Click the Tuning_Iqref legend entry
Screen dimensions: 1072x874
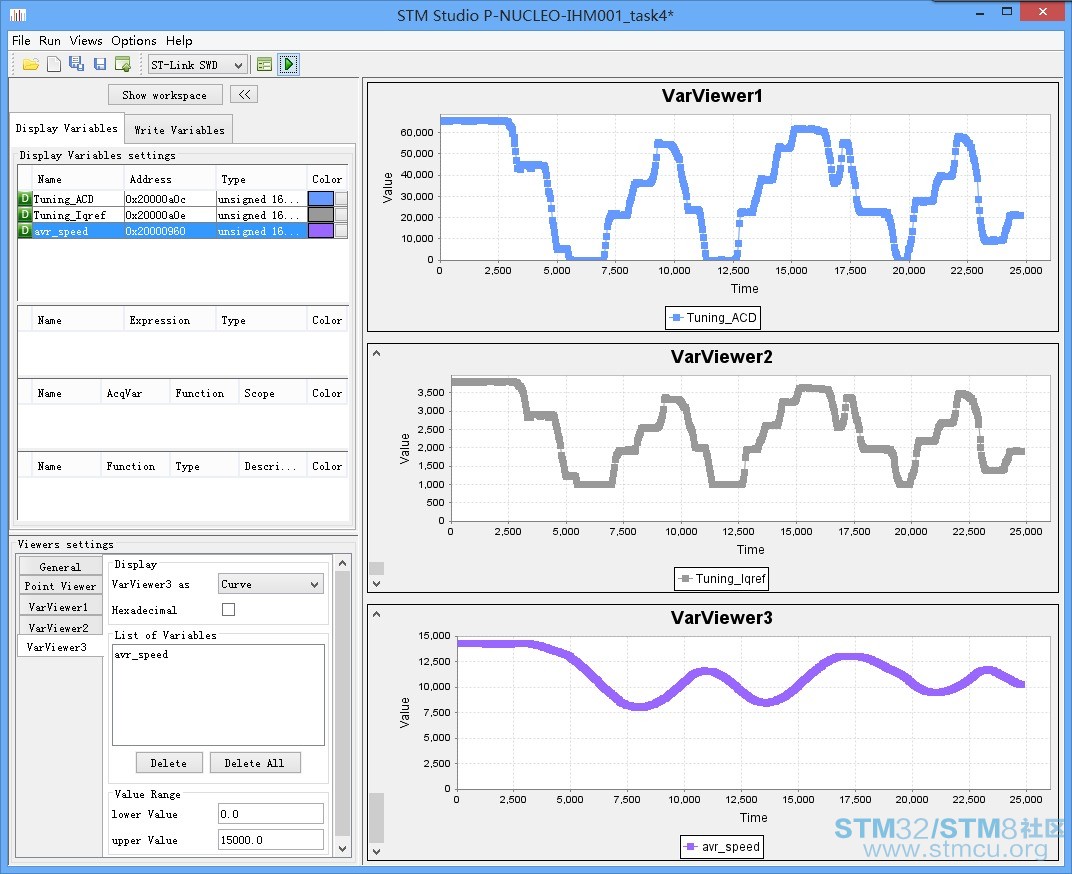click(722, 579)
